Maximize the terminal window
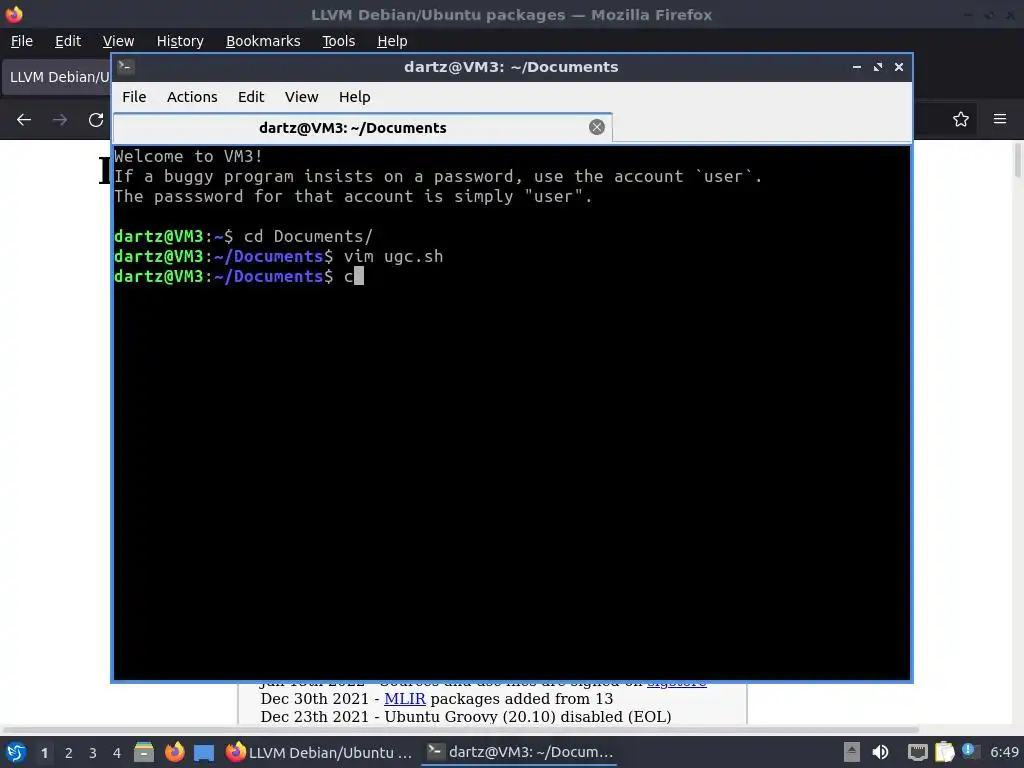Viewport: 1024px width, 768px height. point(878,67)
